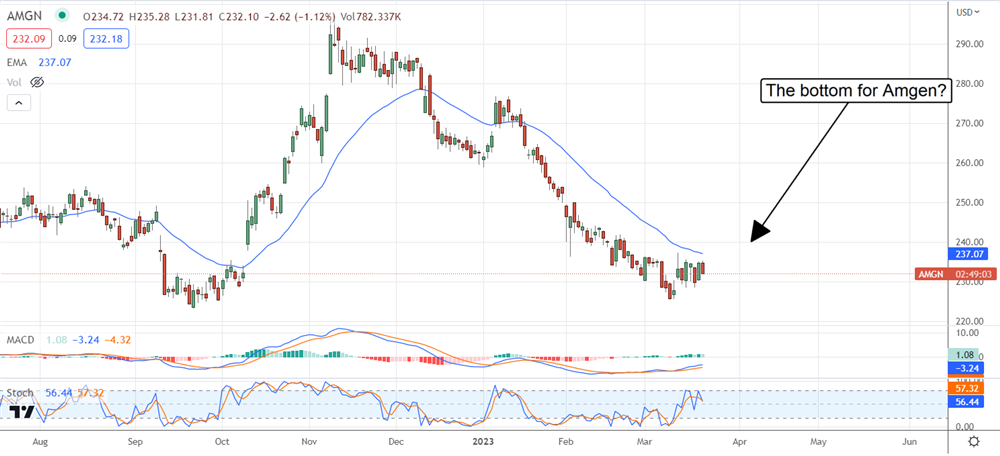Image resolution: width=1000 pixels, height=456 pixels.
Task: Click the green market status dot beside AMGN
Action: (62, 13)
